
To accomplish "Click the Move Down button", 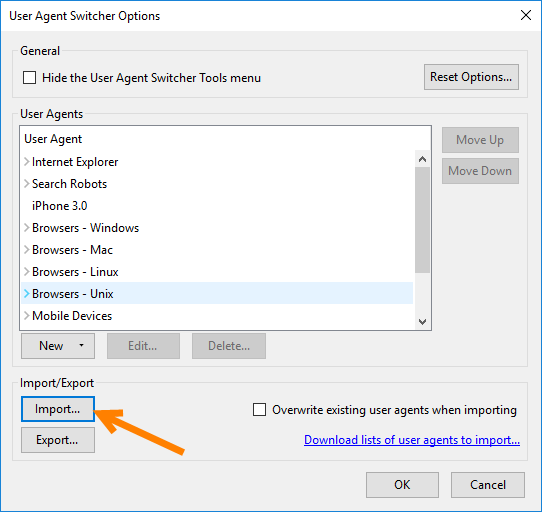I will pyautogui.click(x=480, y=171).
